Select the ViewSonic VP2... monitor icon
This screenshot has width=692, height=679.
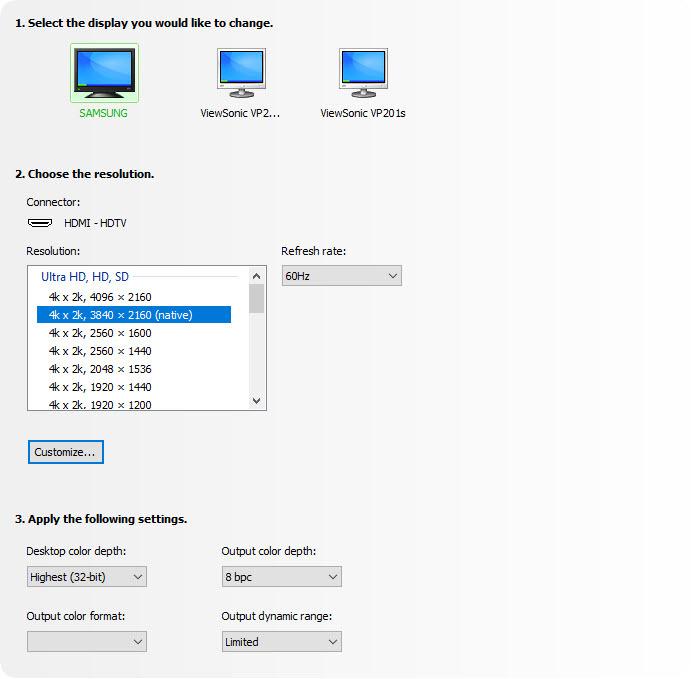pyautogui.click(x=241, y=73)
